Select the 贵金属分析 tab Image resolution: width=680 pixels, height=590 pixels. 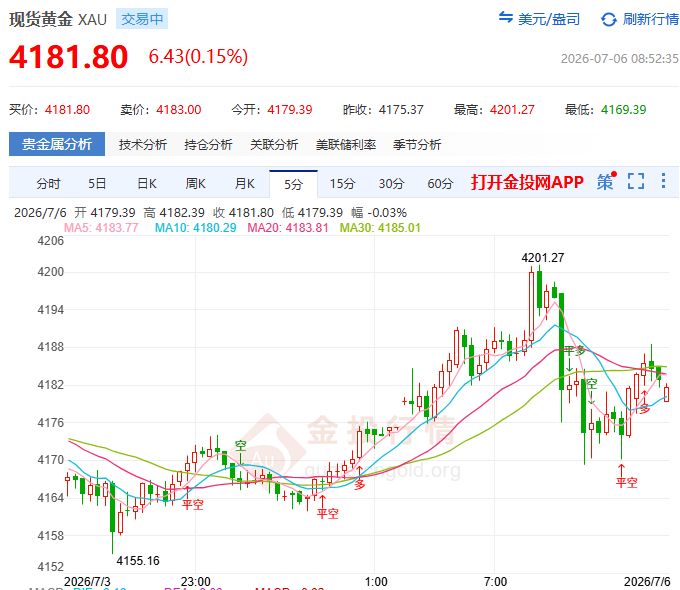pyautogui.click(x=57, y=144)
